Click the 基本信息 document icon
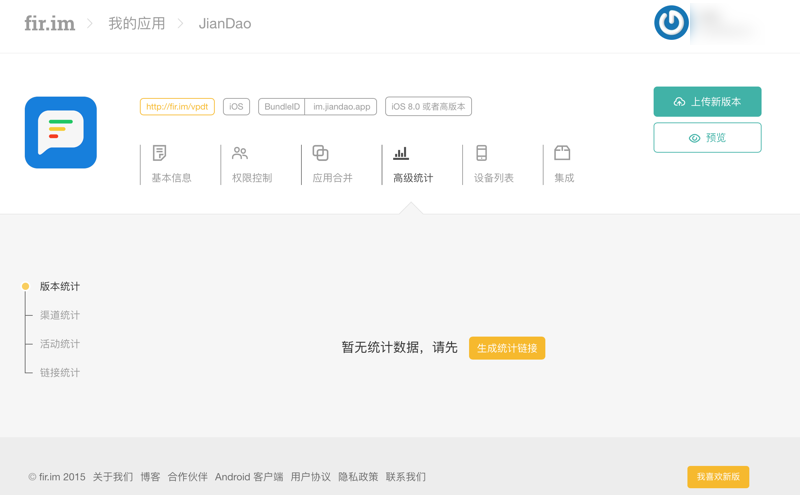 pos(159,153)
